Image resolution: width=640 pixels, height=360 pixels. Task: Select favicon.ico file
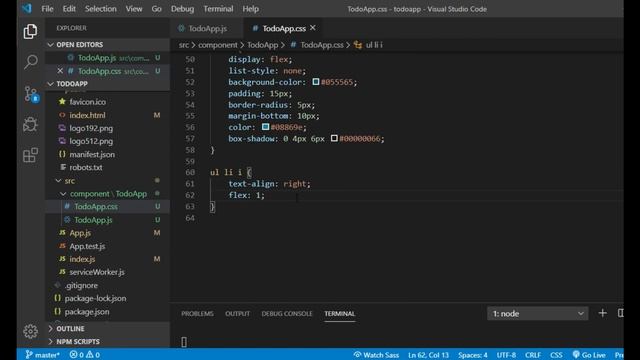pos(87,102)
